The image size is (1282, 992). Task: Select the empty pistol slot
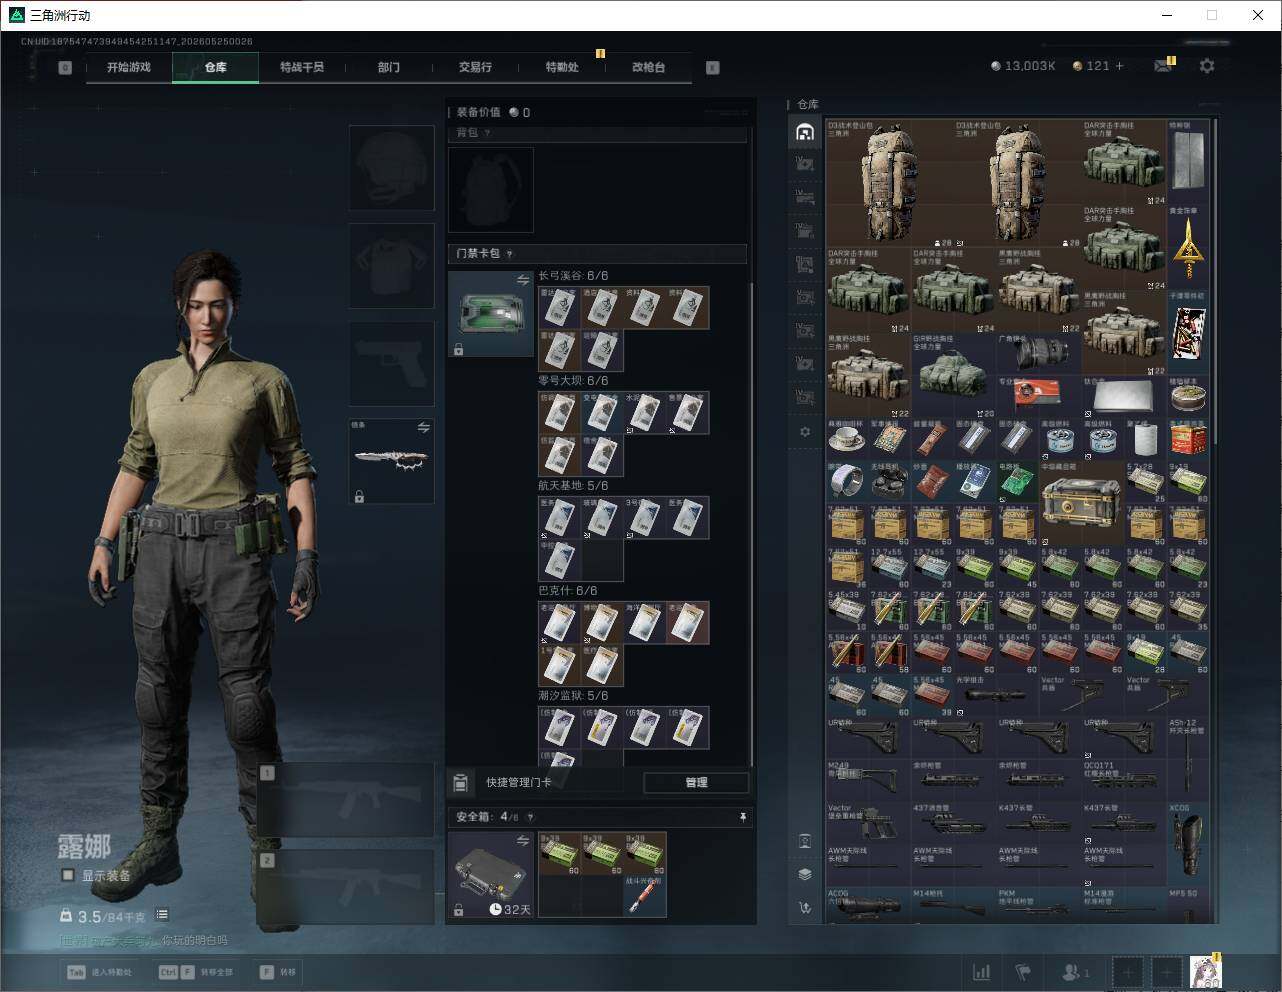click(x=391, y=364)
